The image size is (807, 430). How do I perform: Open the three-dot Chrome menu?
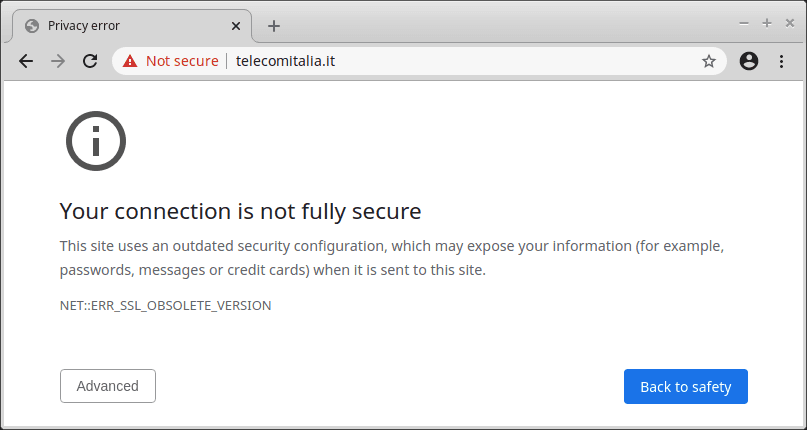781,61
